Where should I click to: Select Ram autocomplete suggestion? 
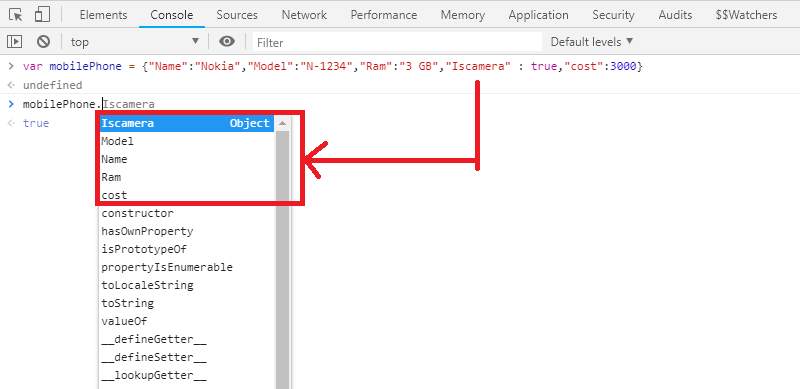tap(187, 177)
